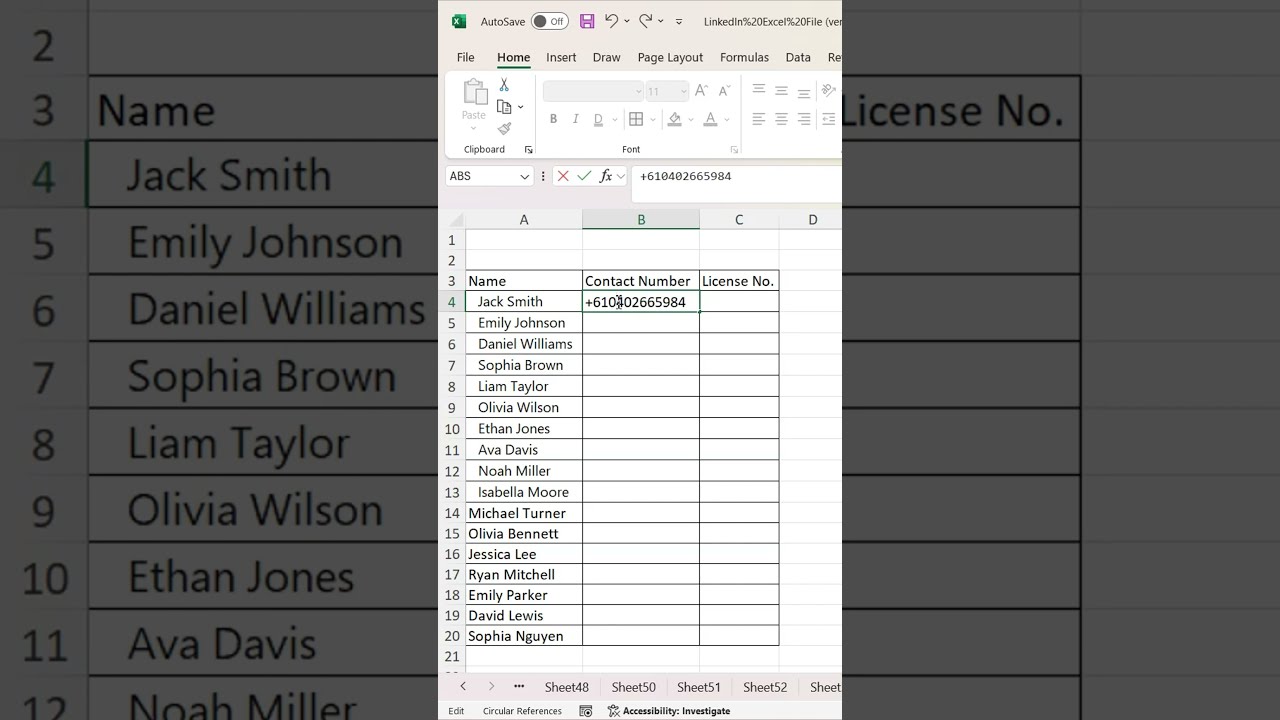Screen dimensions: 1280x720
Task: Switch to the Draw tab
Action: click(x=606, y=57)
